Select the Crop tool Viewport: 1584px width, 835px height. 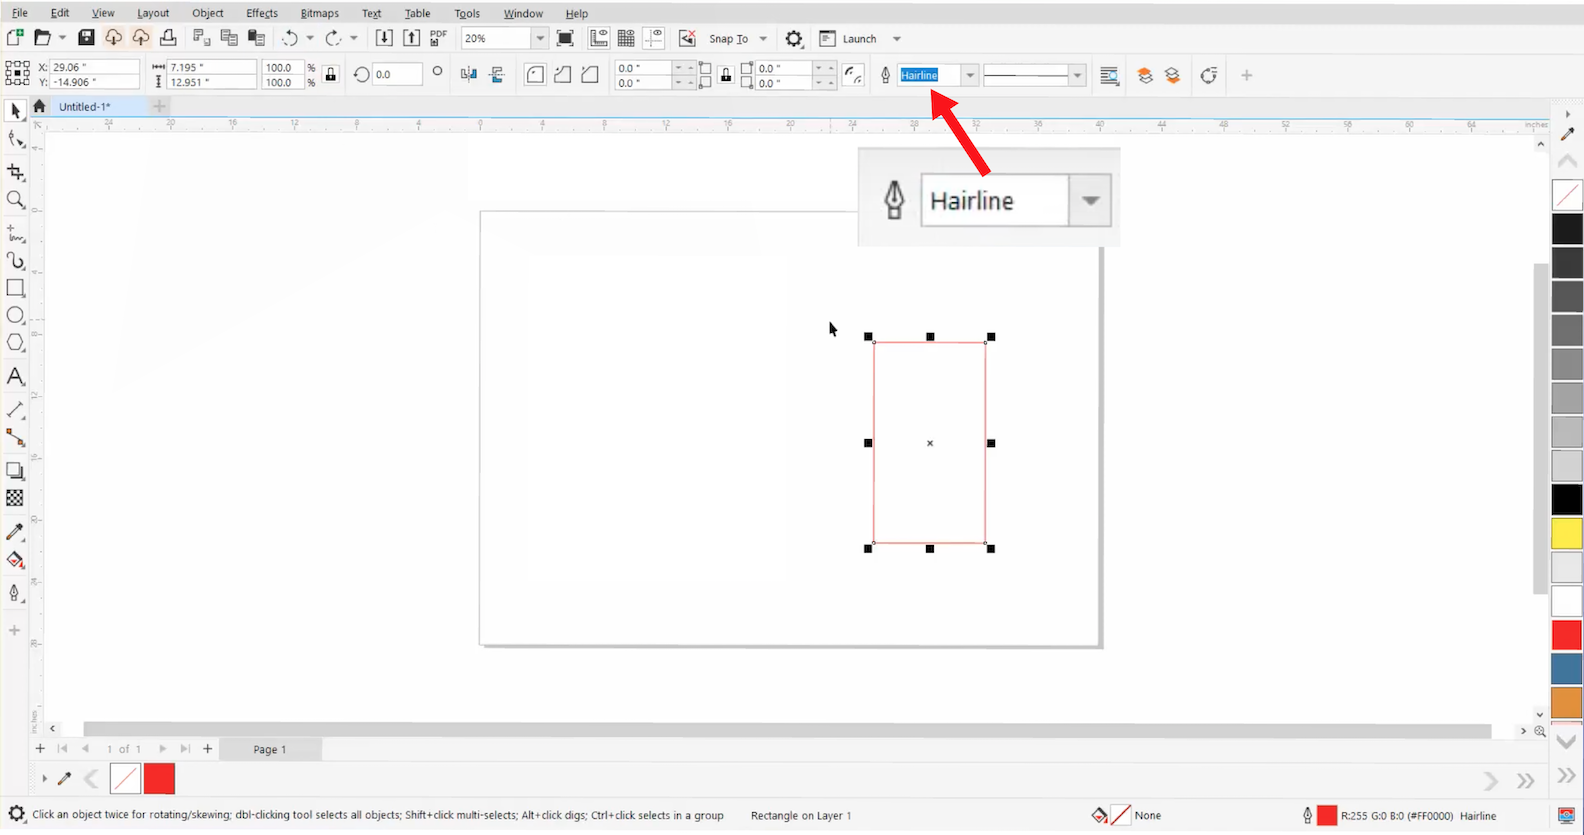(x=16, y=172)
